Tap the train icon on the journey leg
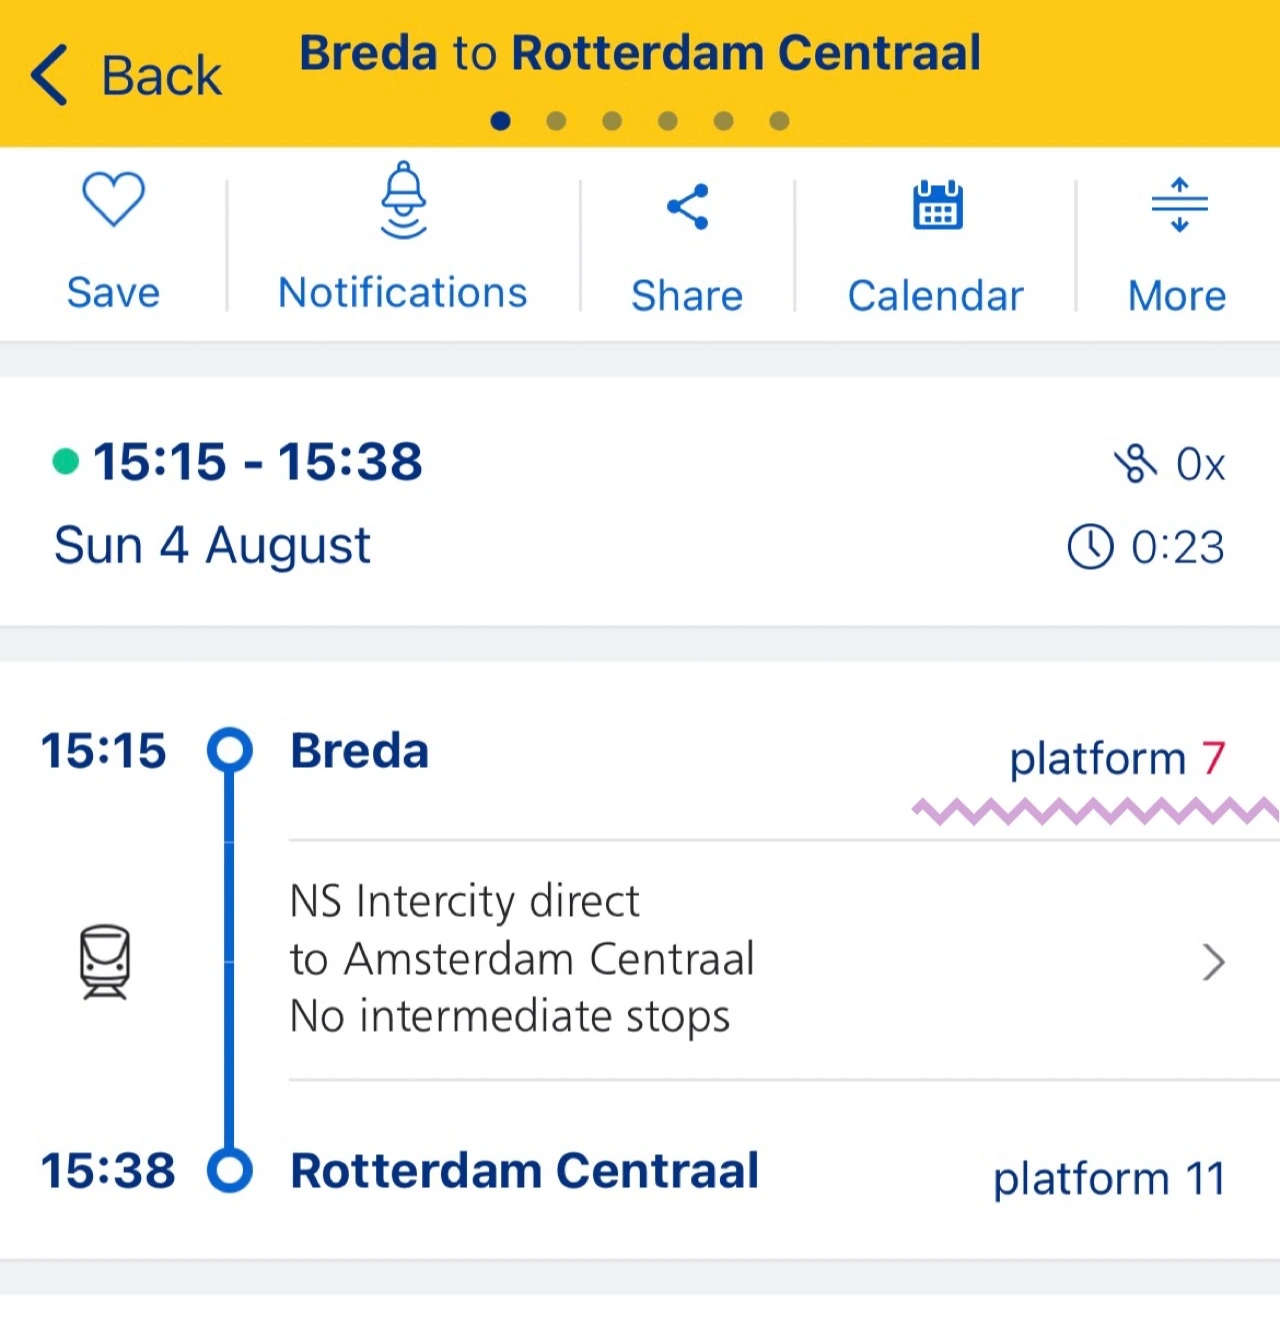 [105, 961]
